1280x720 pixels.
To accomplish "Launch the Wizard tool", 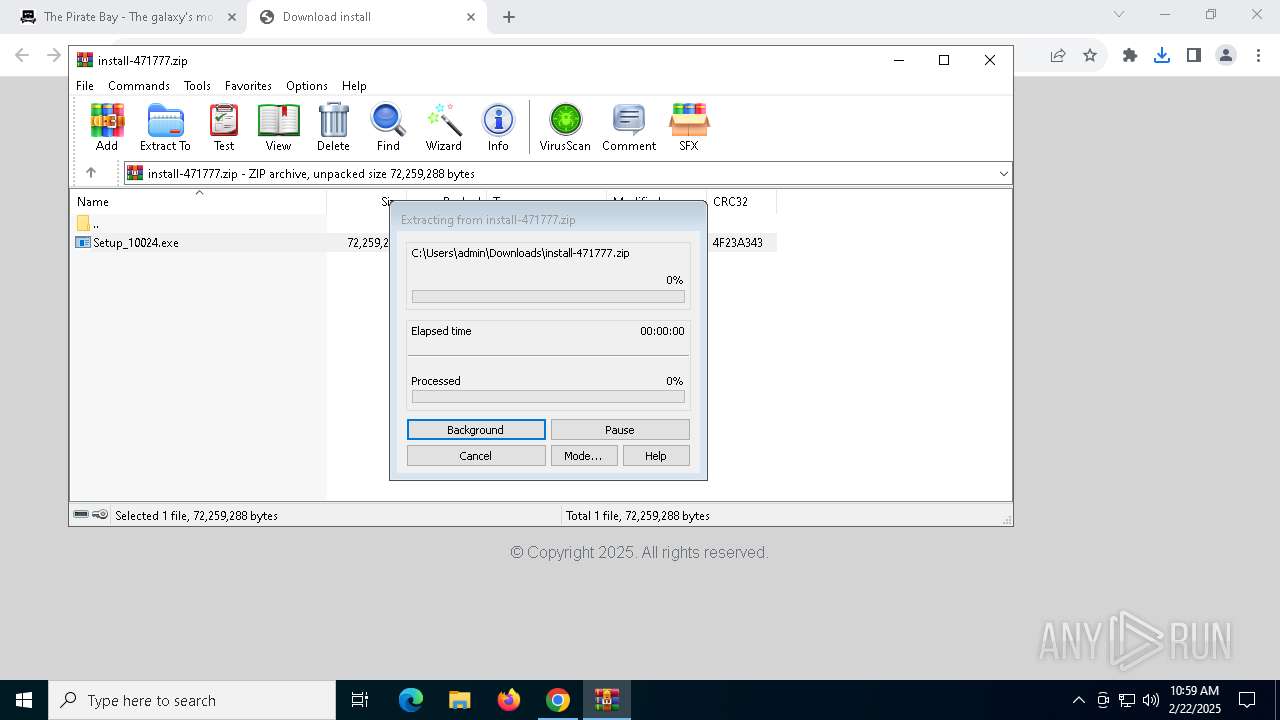I will 443,127.
